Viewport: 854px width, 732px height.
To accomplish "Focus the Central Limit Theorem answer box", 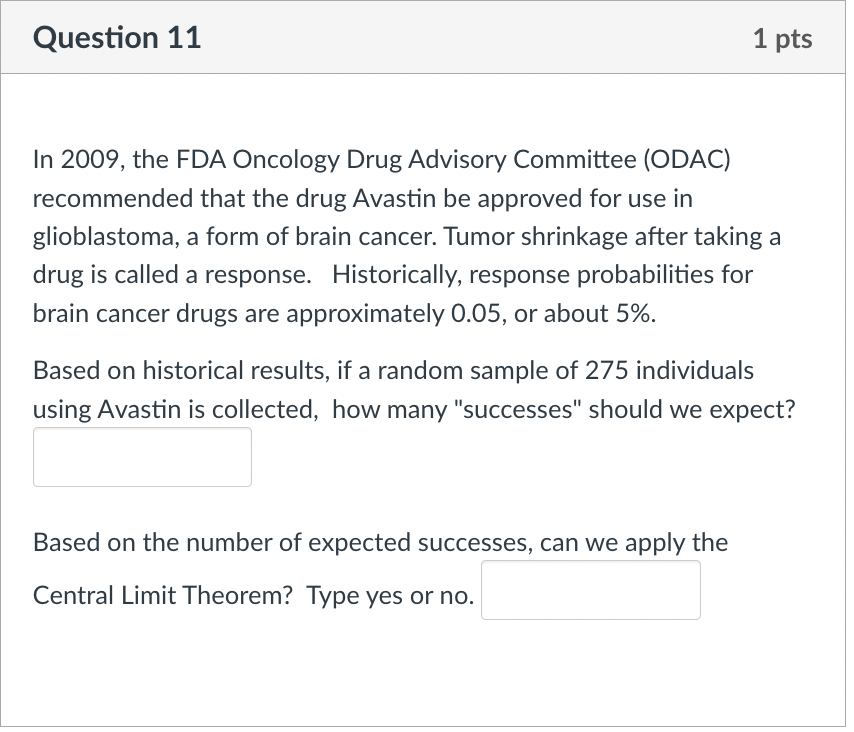I will click(591, 590).
